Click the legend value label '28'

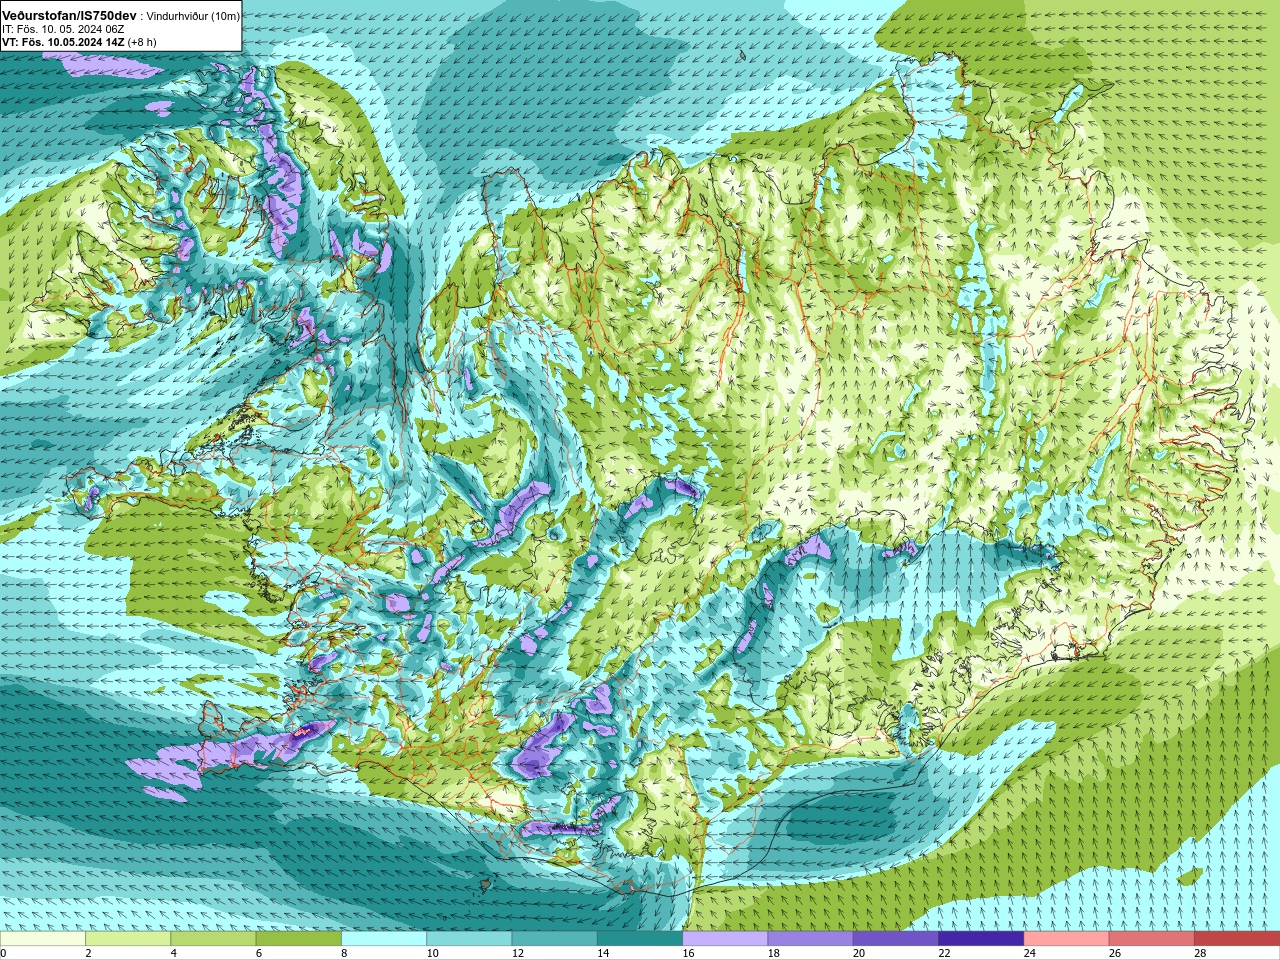(1200, 953)
